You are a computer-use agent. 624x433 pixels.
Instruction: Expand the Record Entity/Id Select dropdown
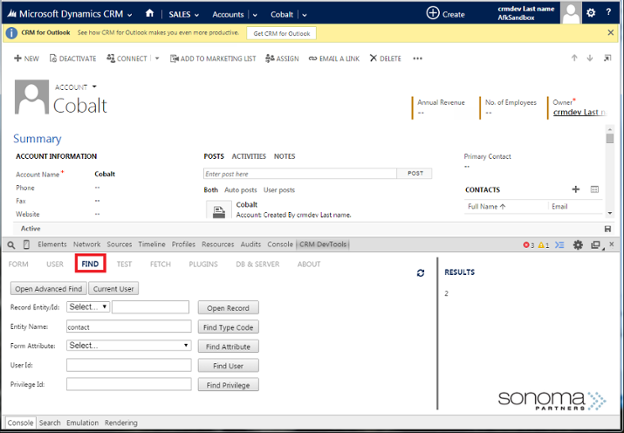coord(89,307)
